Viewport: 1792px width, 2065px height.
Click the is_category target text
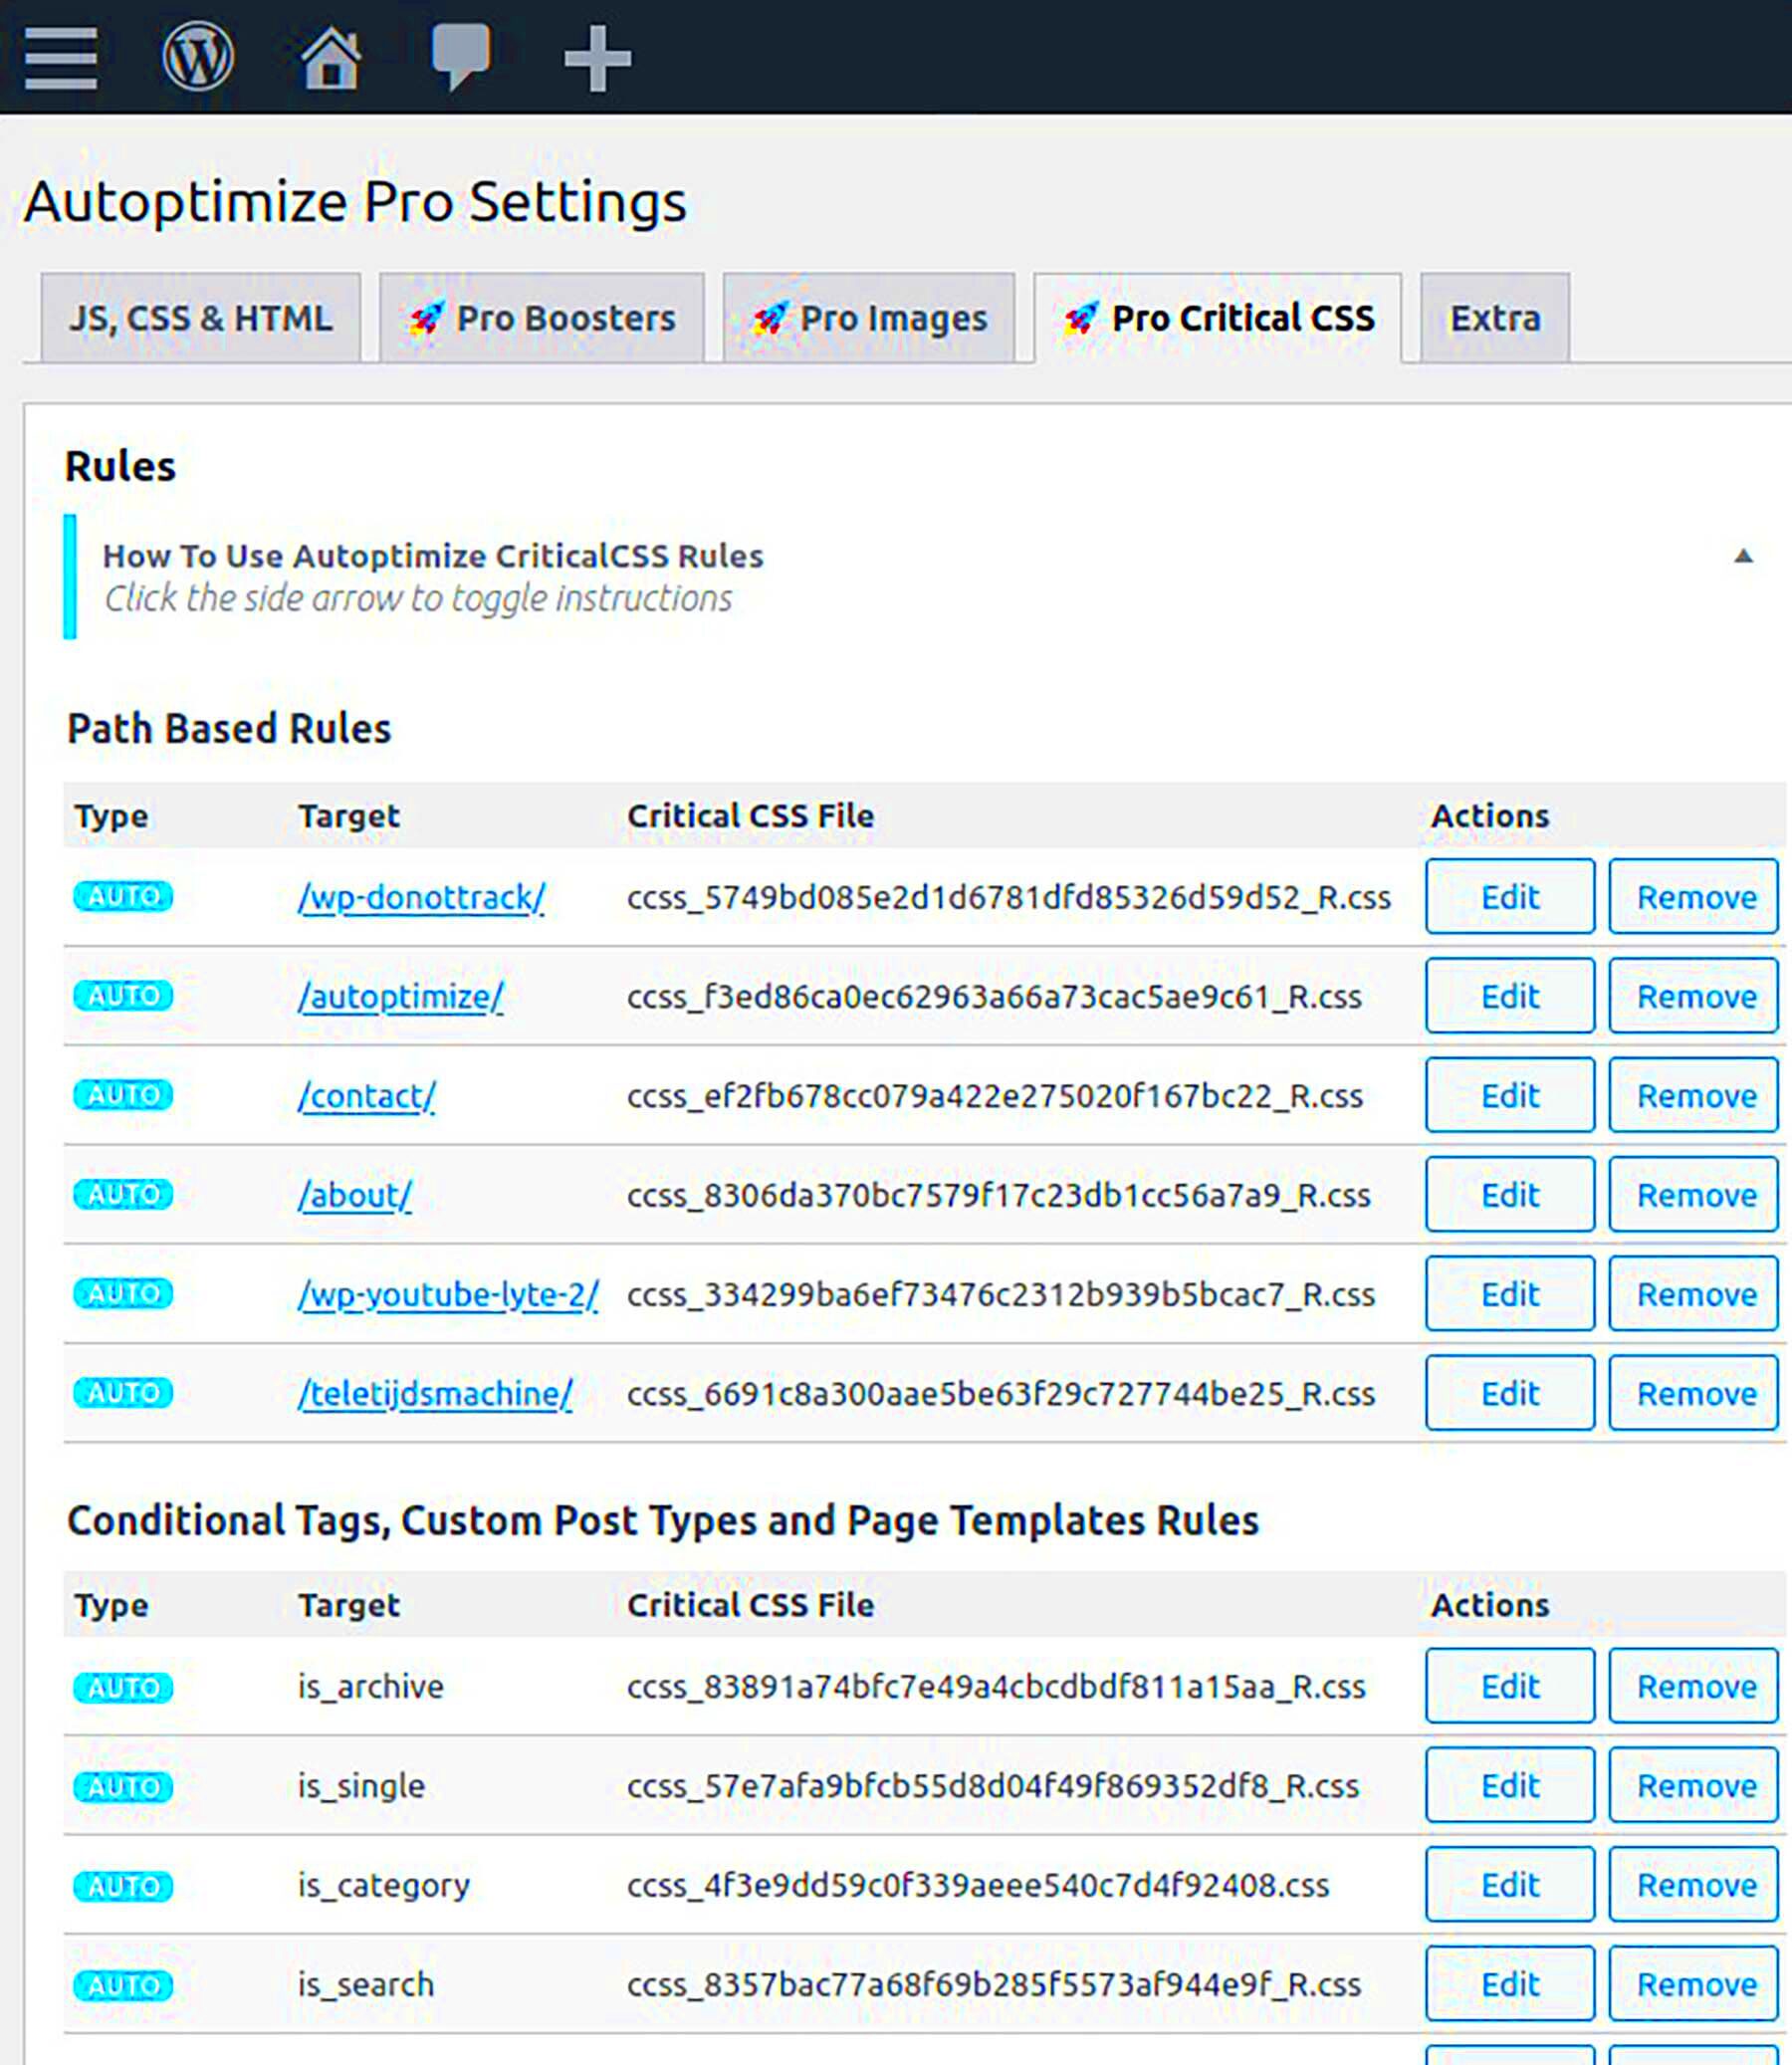(383, 1885)
